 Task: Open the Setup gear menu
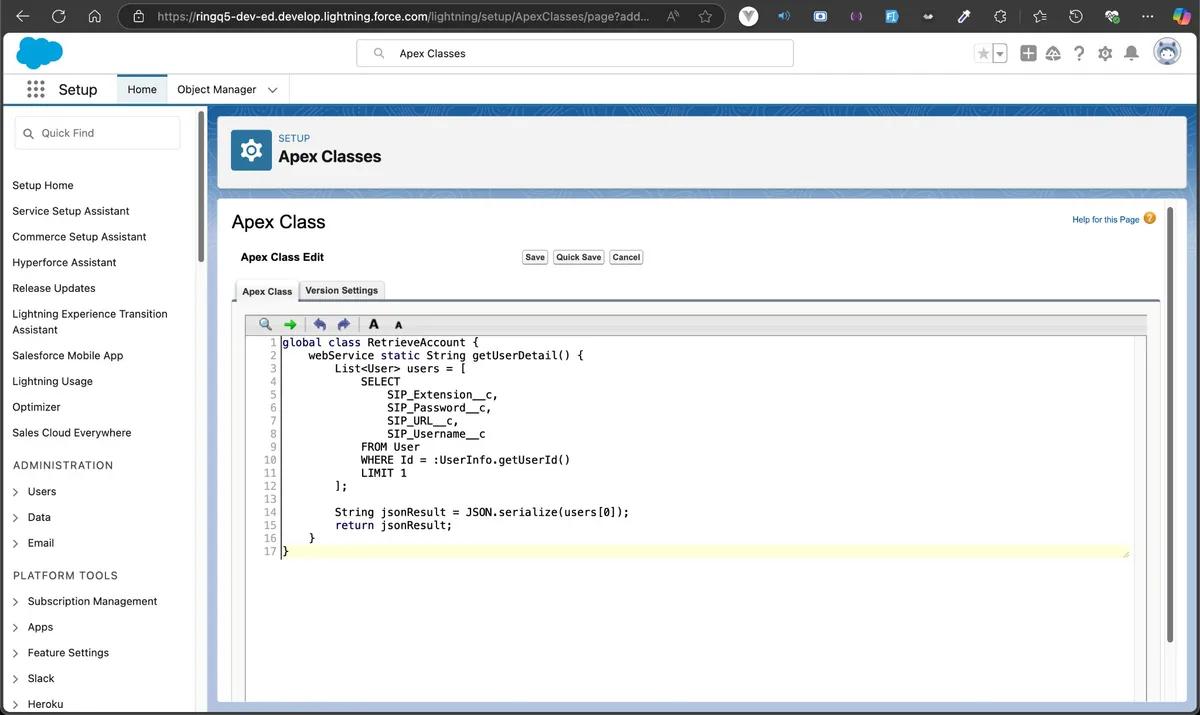coord(1105,53)
